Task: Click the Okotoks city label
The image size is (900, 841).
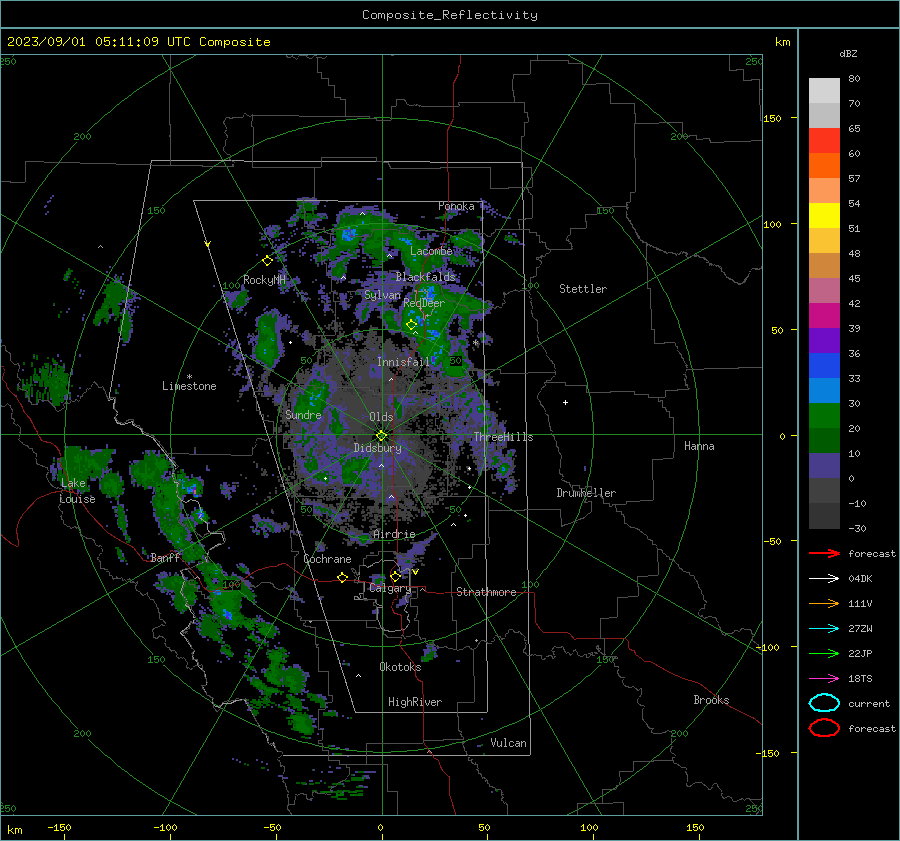Action: click(400, 667)
